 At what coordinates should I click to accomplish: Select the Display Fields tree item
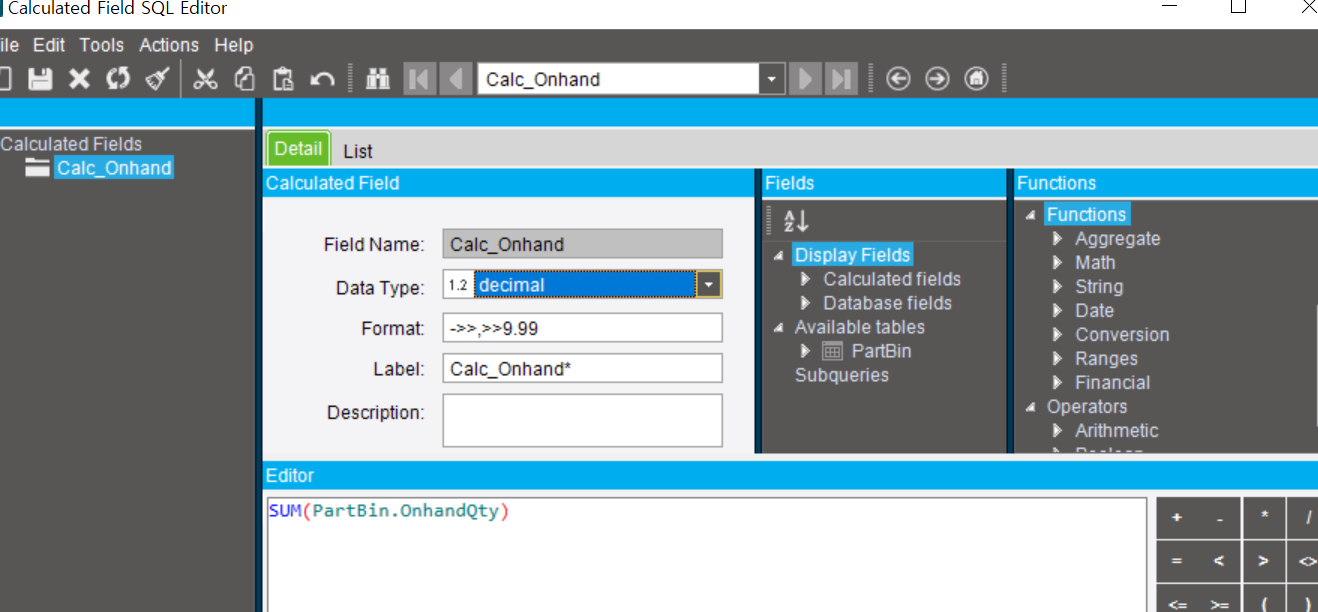853,255
